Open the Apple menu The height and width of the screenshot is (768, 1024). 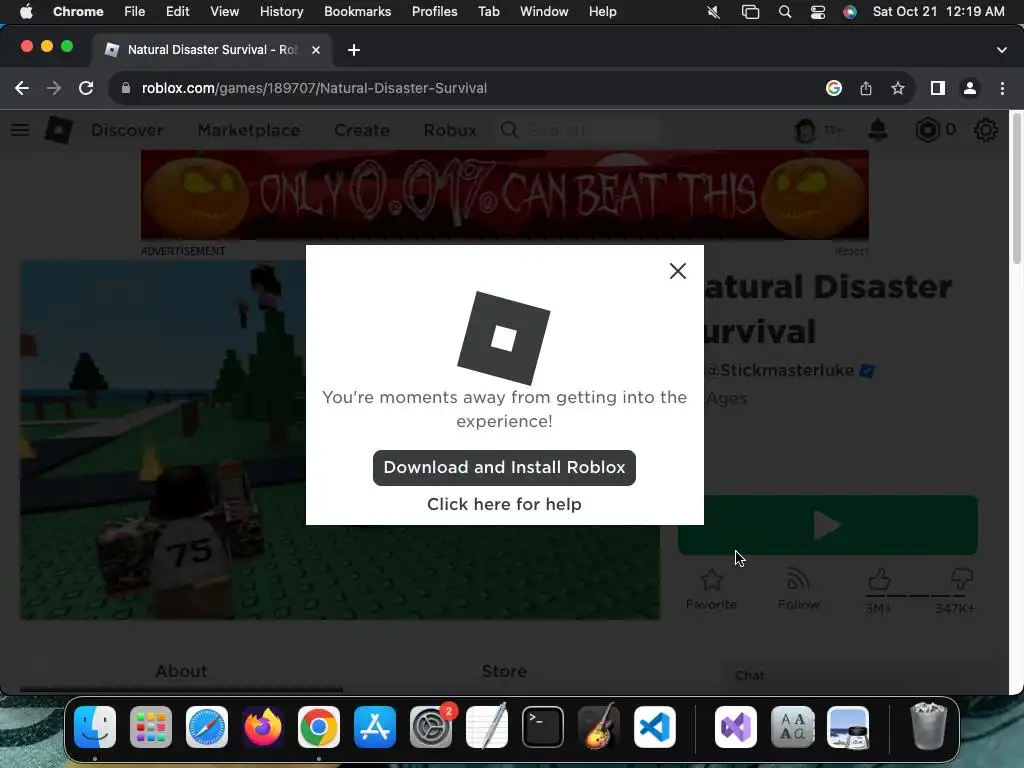[x=26, y=12]
